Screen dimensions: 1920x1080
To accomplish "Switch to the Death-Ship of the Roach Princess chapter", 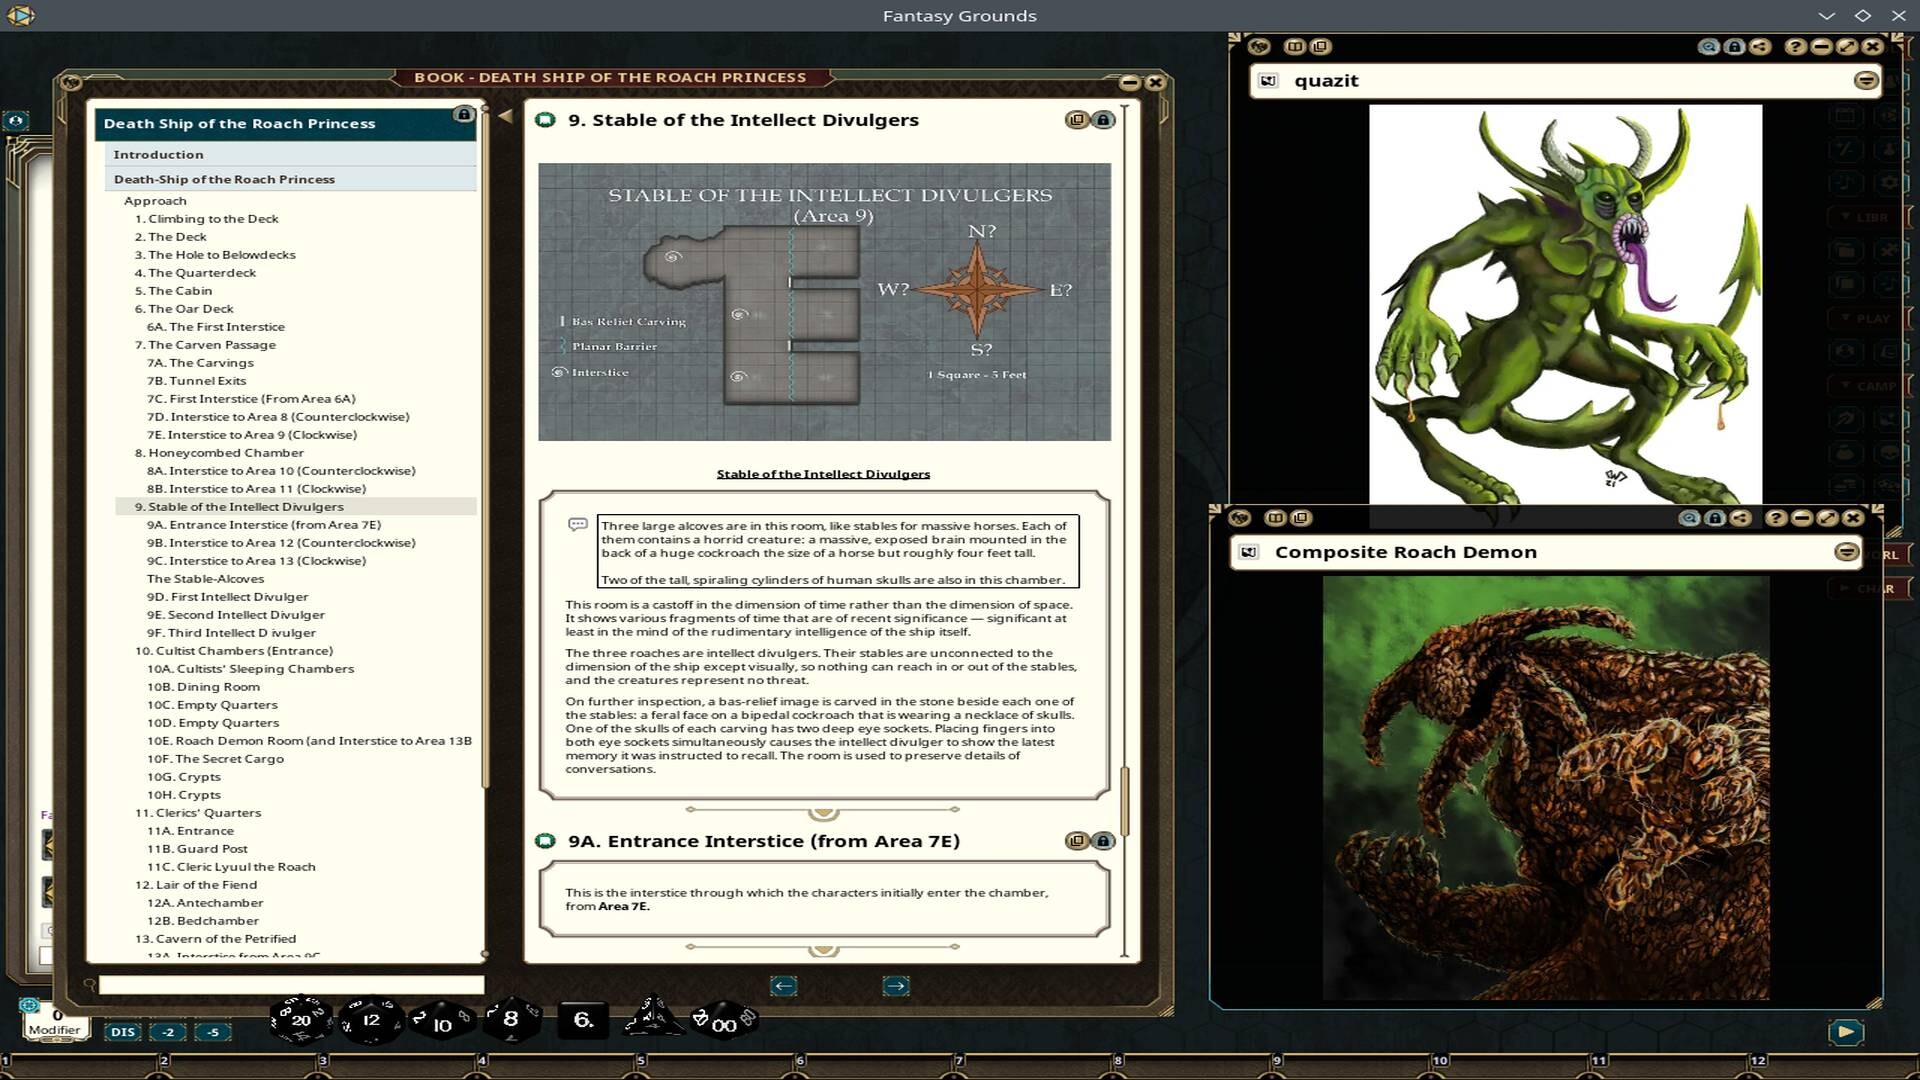I will (224, 179).
